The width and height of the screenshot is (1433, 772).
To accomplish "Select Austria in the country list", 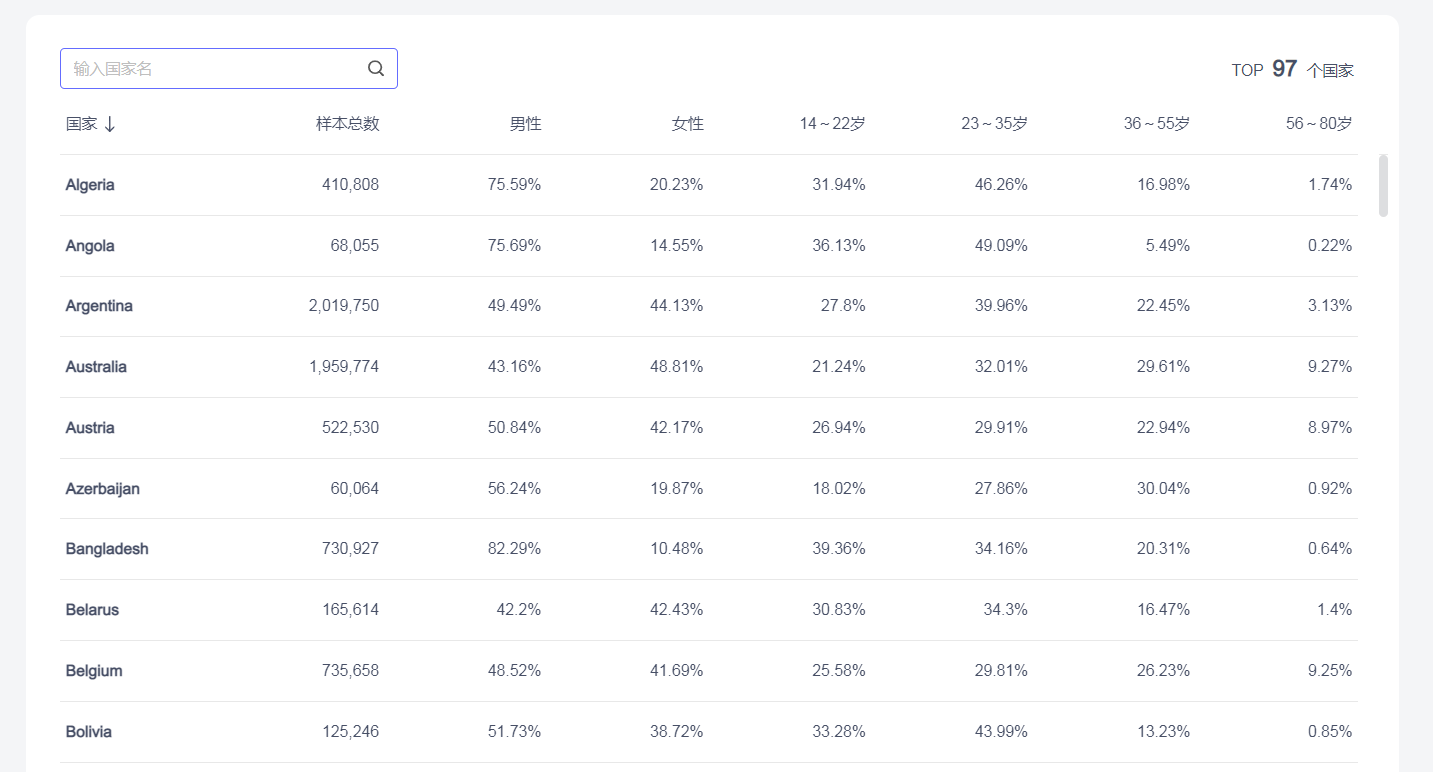I will [x=90, y=428].
